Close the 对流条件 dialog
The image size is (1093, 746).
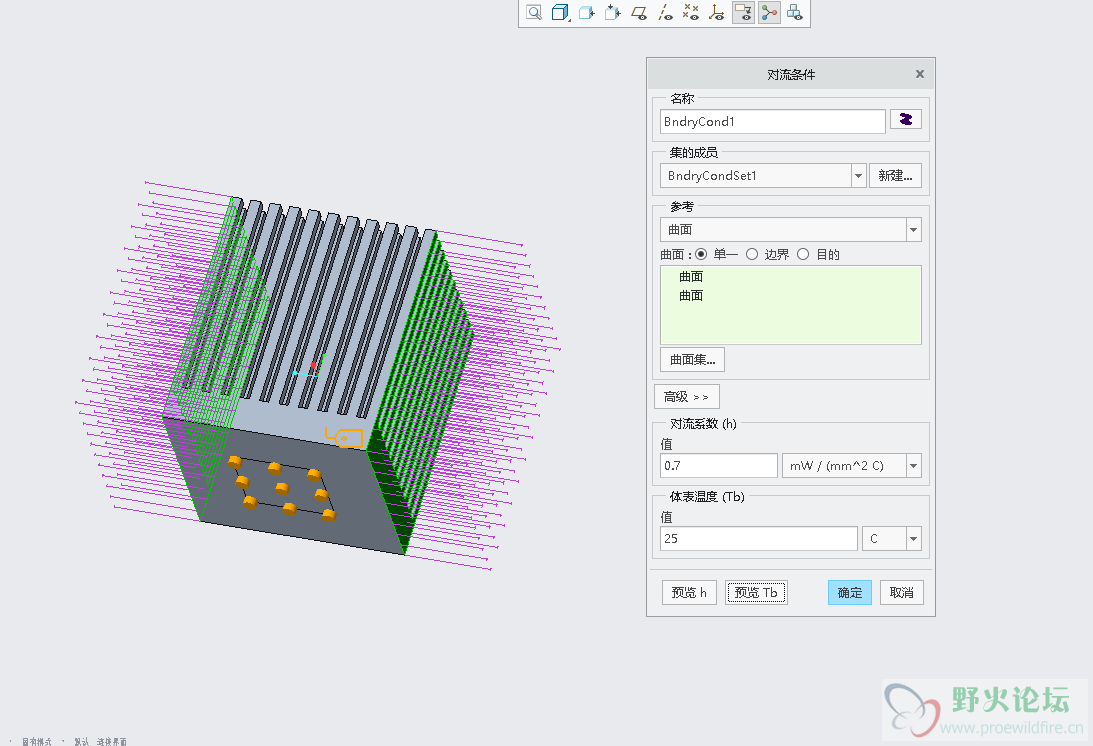coord(919,74)
